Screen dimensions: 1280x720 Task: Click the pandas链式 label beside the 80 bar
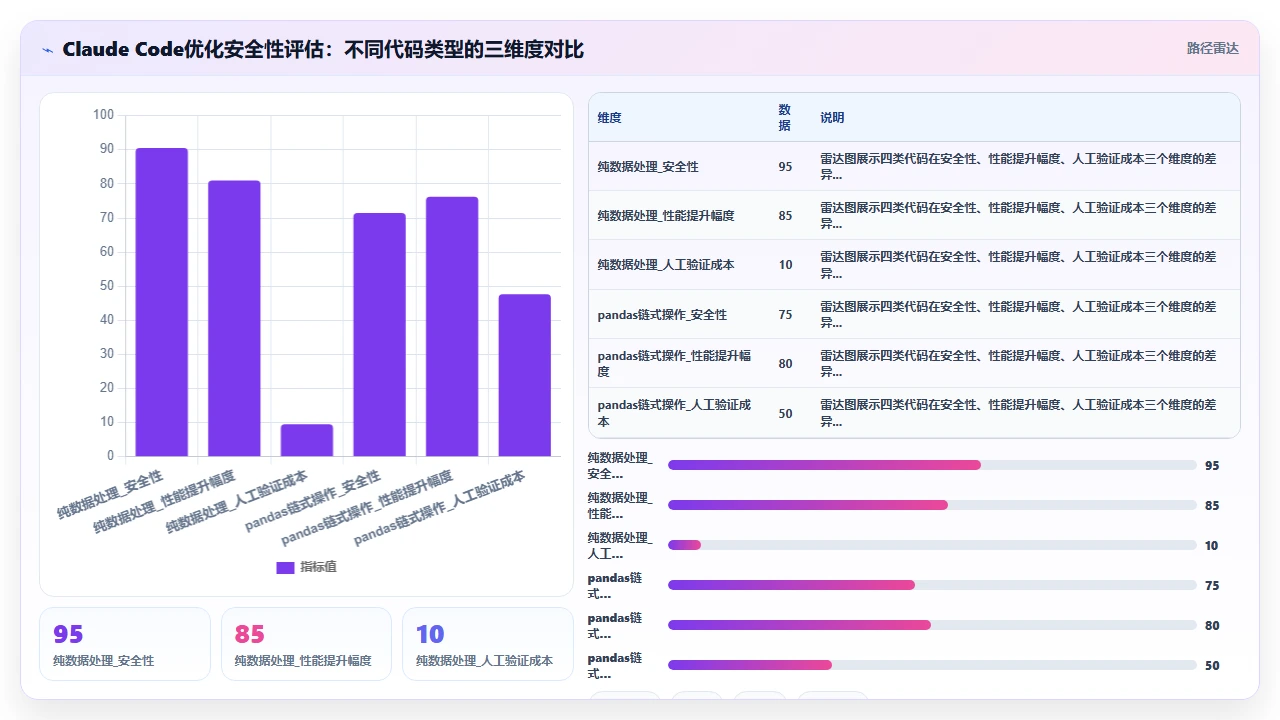615,626
